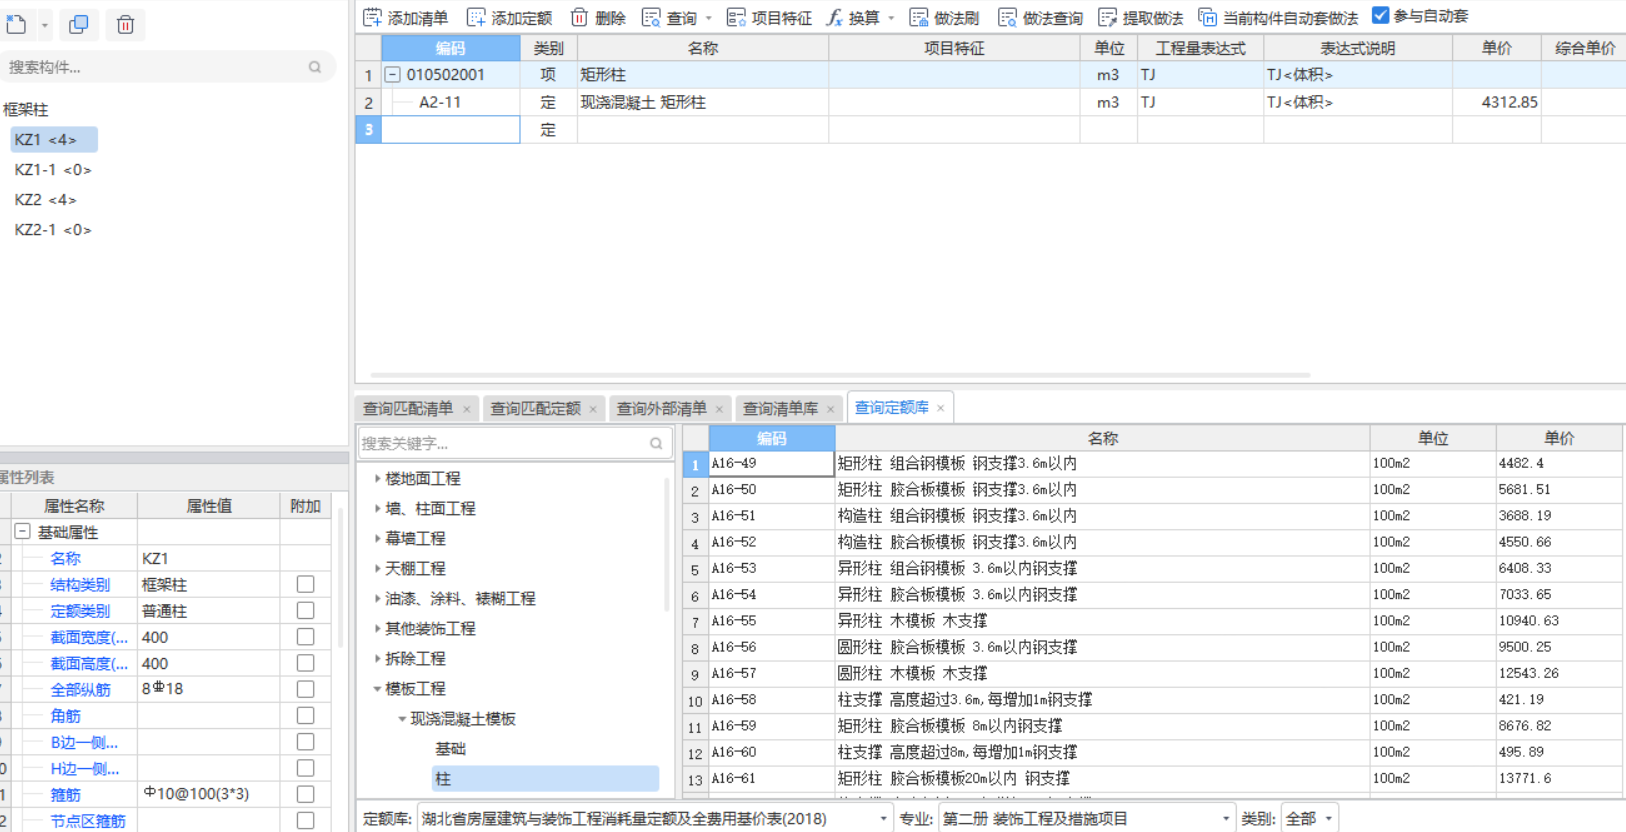Viewport: 1626px width, 832px height.
Task: Collapse the 模板工程 tree node
Action: [x=377, y=688]
